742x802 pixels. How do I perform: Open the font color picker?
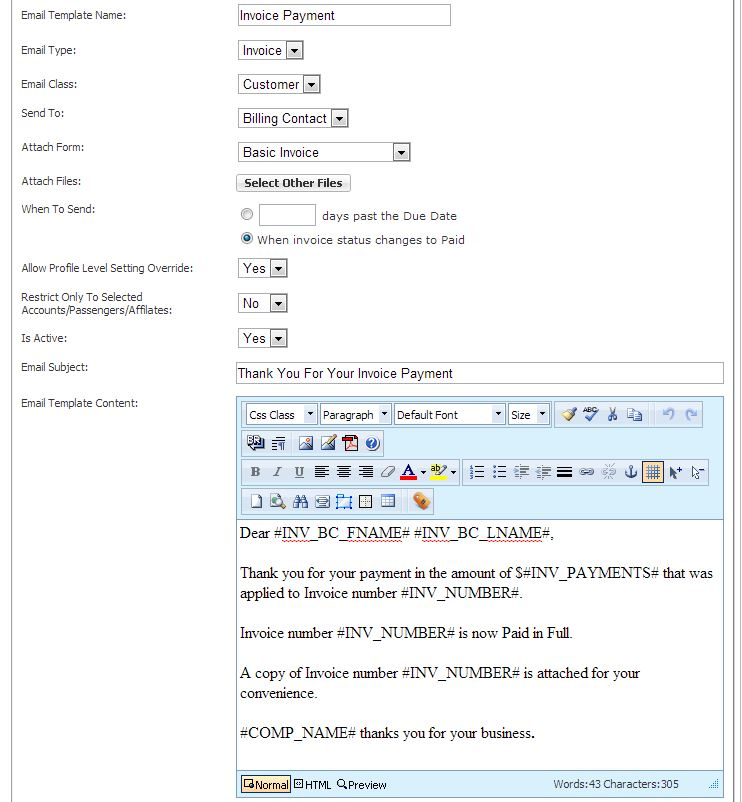(411, 472)
